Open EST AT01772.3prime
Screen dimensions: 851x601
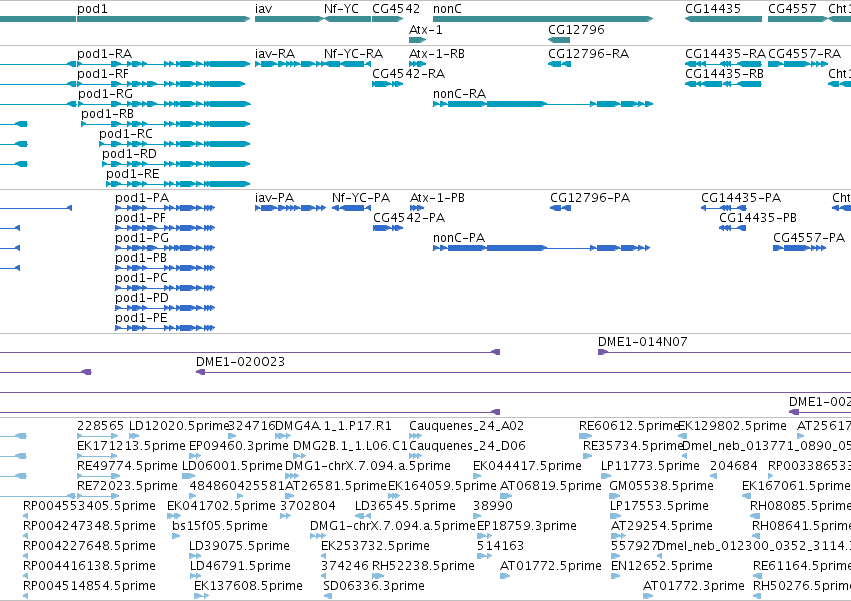tap(694, 586)
